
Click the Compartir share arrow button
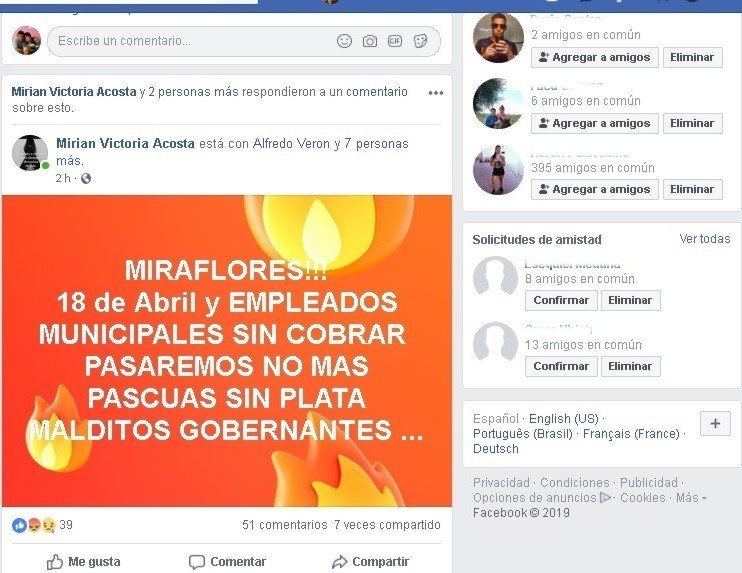click(x=370, y=562)
